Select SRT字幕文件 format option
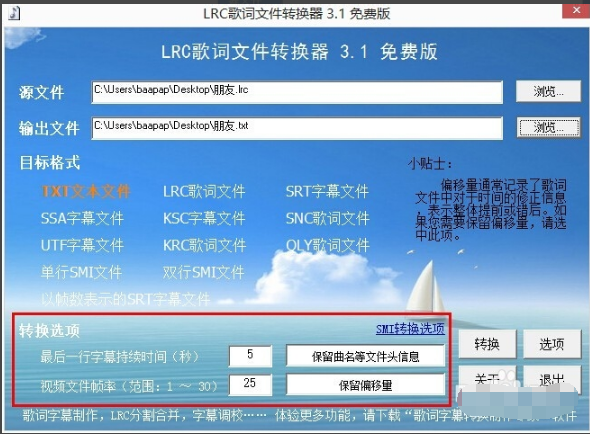This screenshot has width=590, height=434. tap(327, 191)
